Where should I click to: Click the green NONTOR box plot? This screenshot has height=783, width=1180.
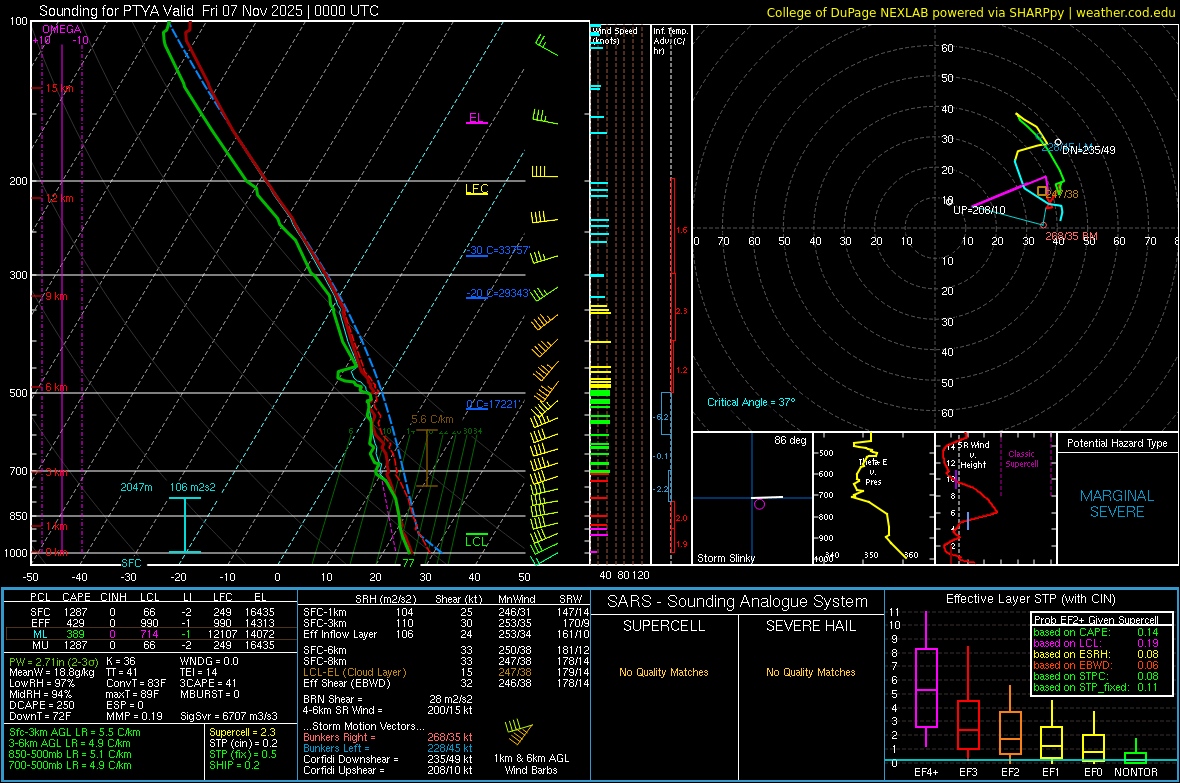pos(1135,757)
